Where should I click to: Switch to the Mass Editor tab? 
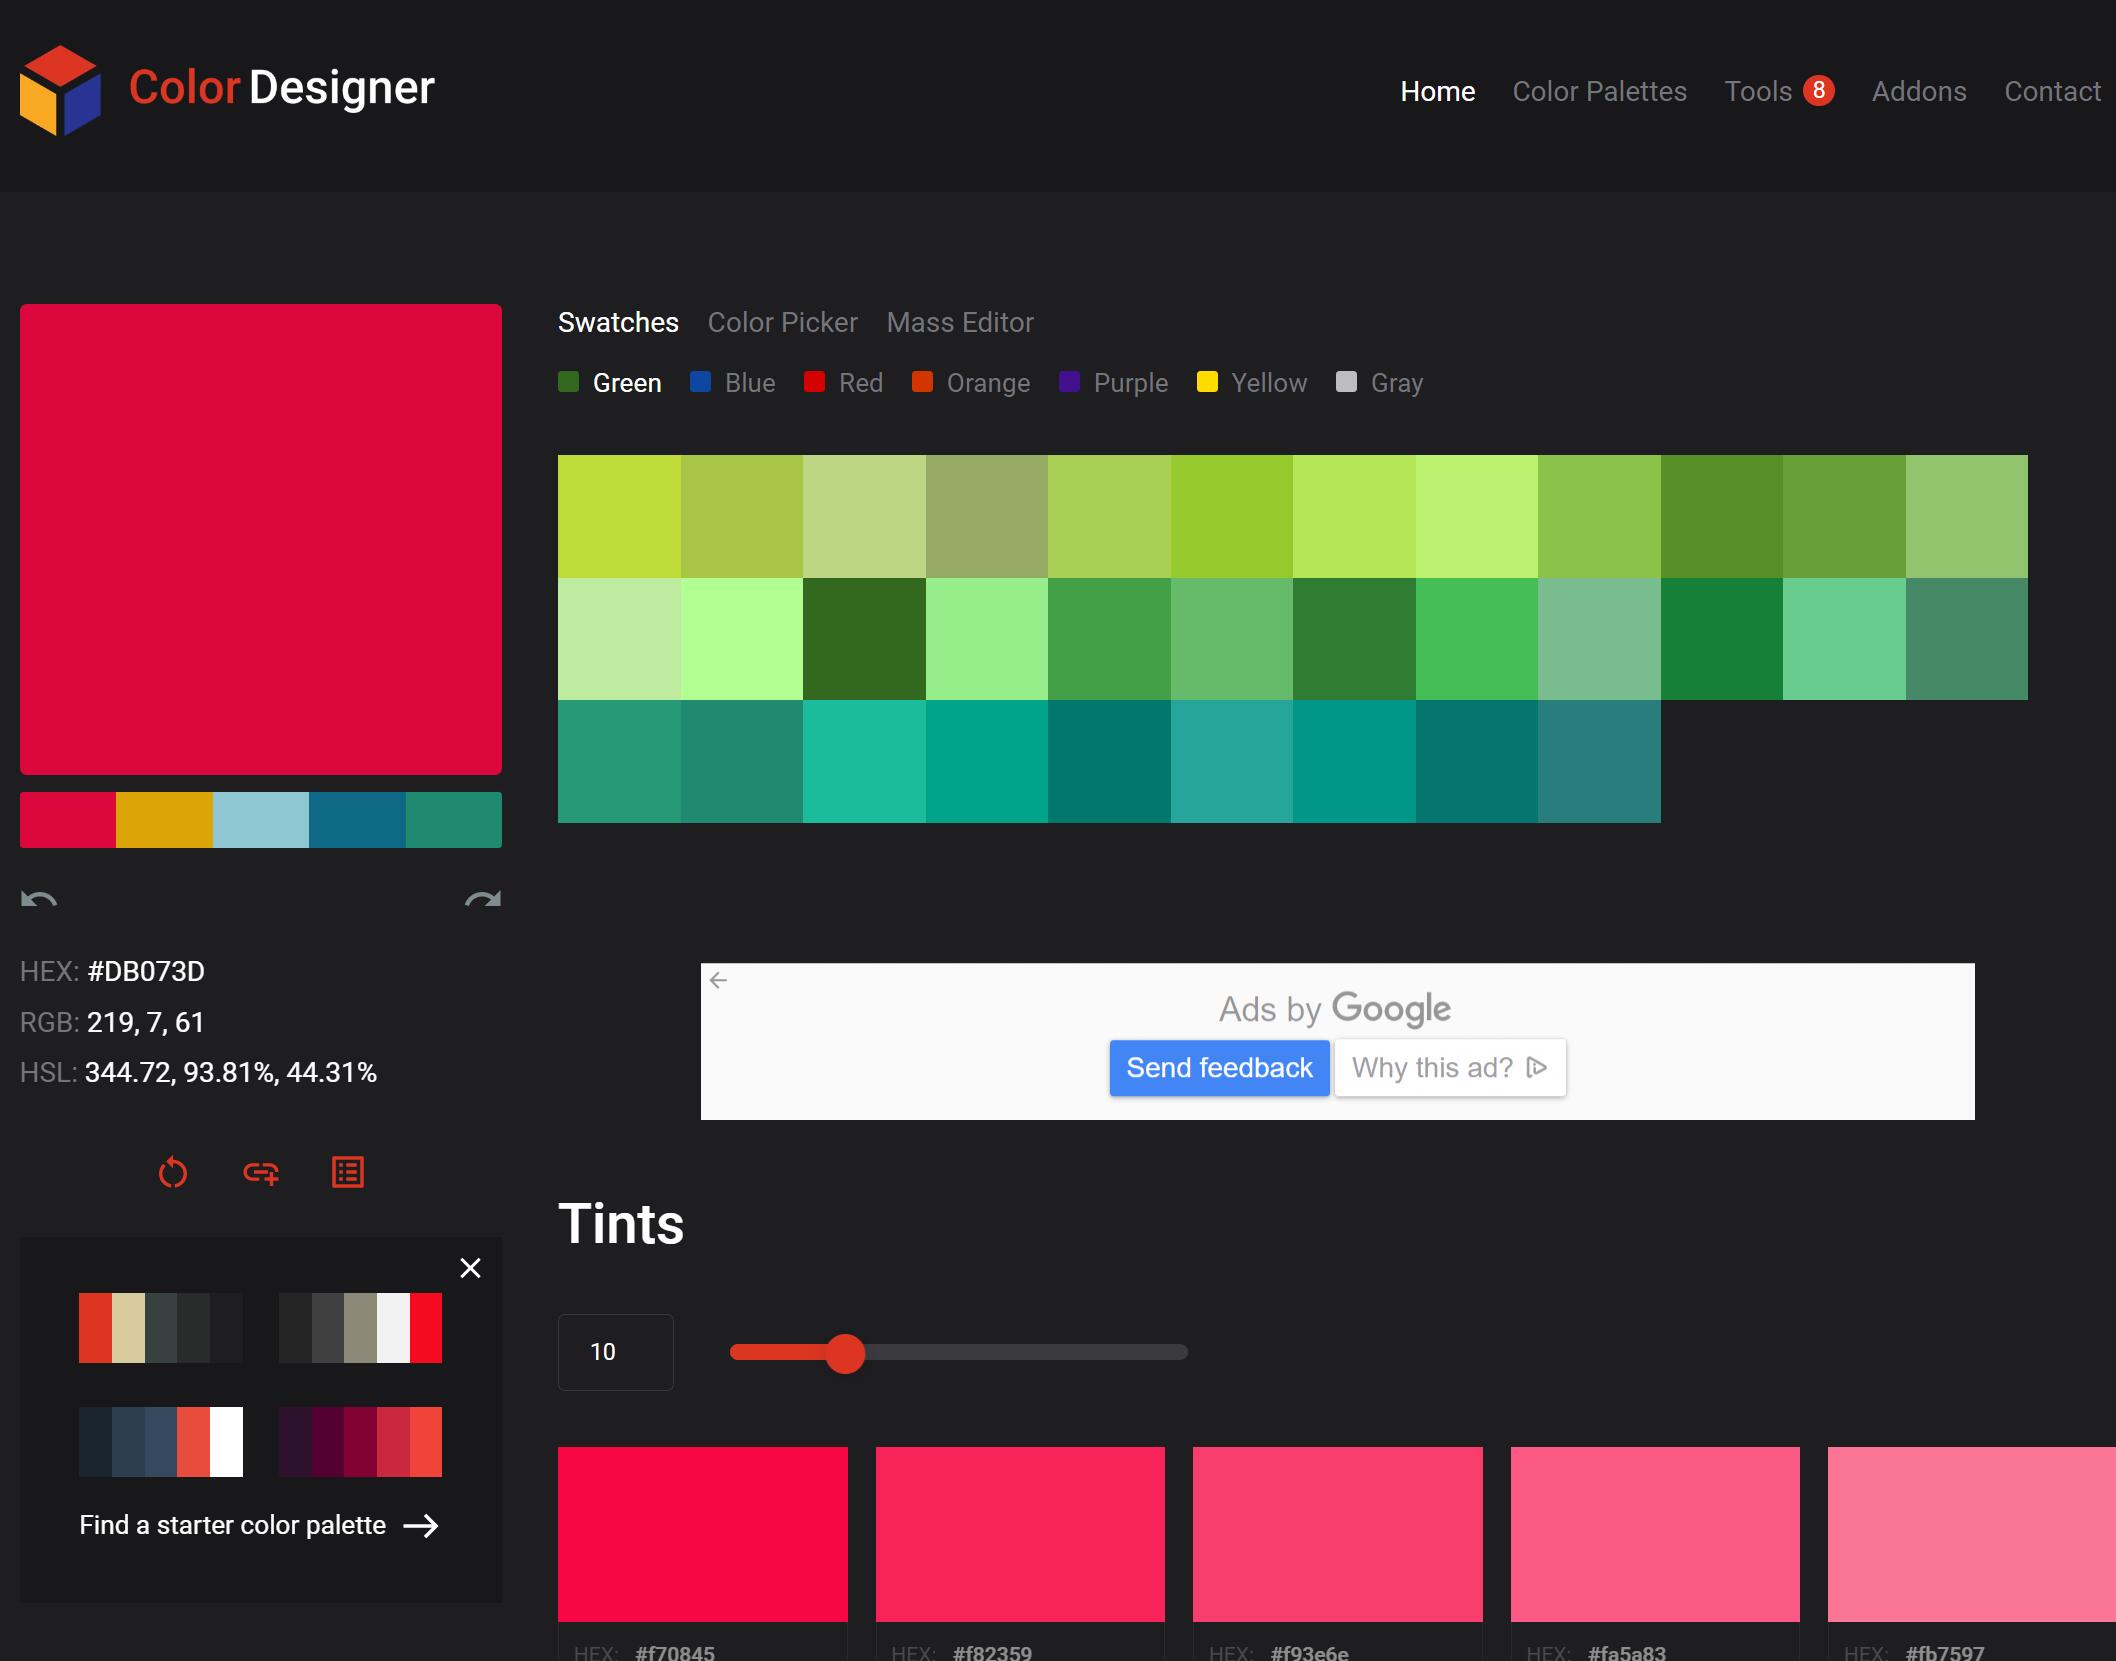960,322
